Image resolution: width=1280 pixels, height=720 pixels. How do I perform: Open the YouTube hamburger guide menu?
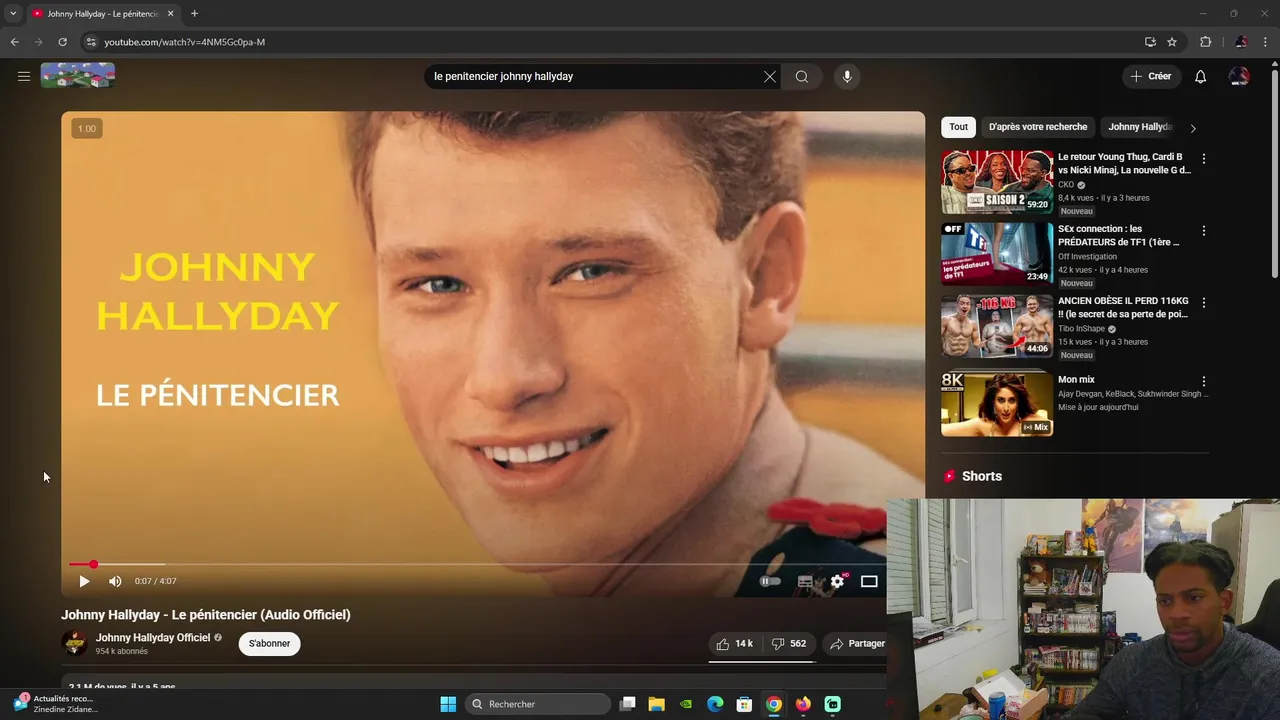click(24, 76)
